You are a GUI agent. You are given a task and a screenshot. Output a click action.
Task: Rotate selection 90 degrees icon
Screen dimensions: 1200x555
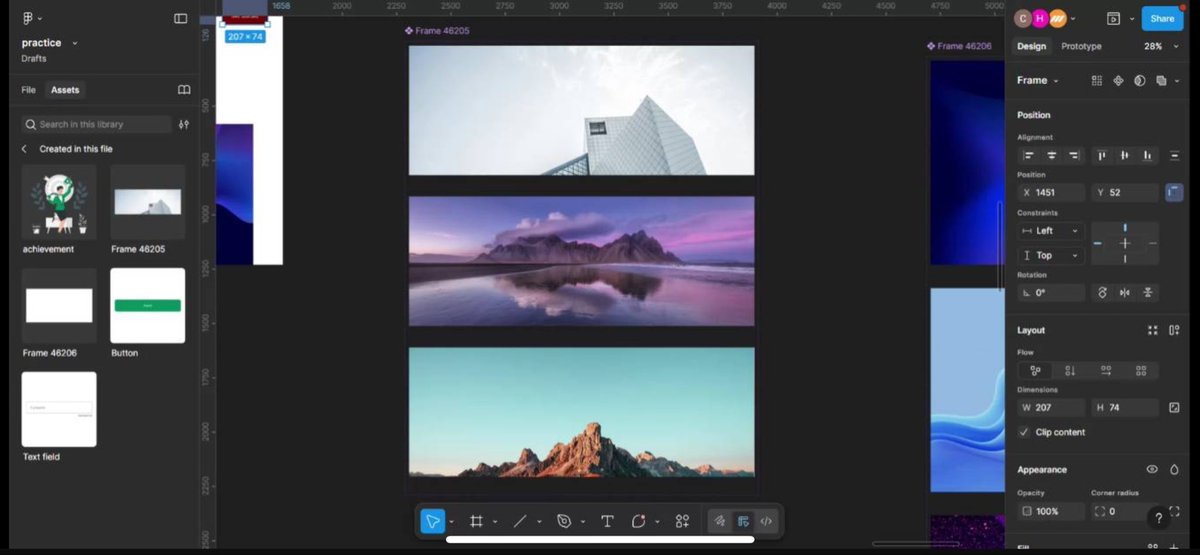(x=1103, y=293)
